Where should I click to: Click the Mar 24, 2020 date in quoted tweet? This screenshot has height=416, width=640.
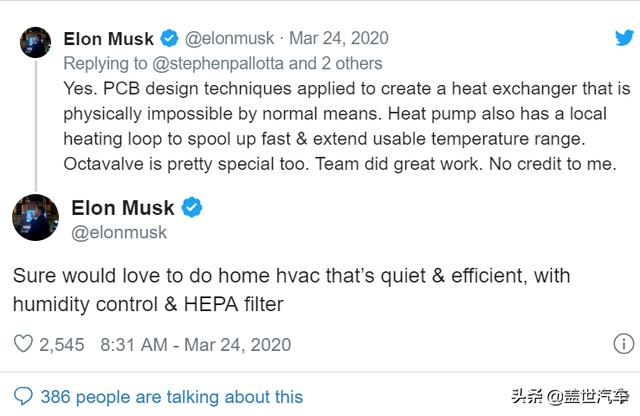[x=338, y=39]
